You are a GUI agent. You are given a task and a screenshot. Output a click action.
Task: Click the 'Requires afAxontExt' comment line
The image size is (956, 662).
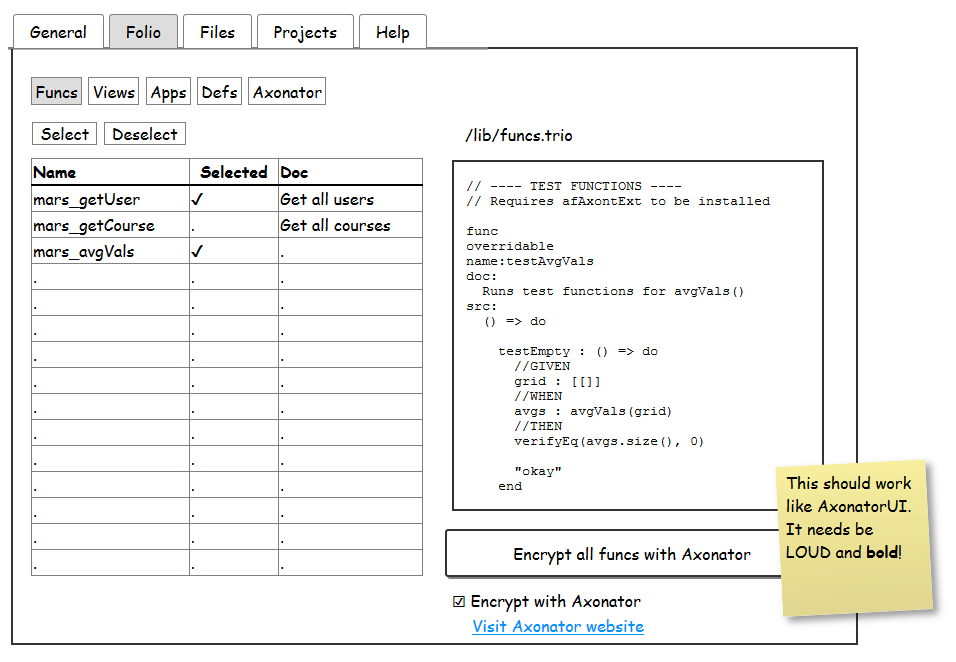[618, 201]
